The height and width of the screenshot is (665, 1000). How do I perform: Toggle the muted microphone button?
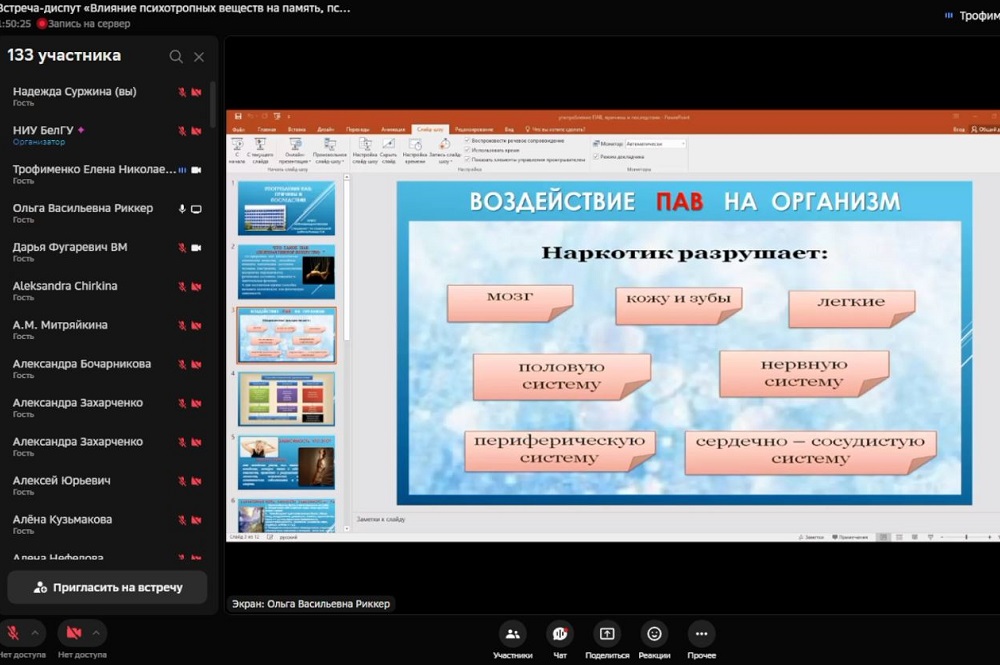click(14, 633)
